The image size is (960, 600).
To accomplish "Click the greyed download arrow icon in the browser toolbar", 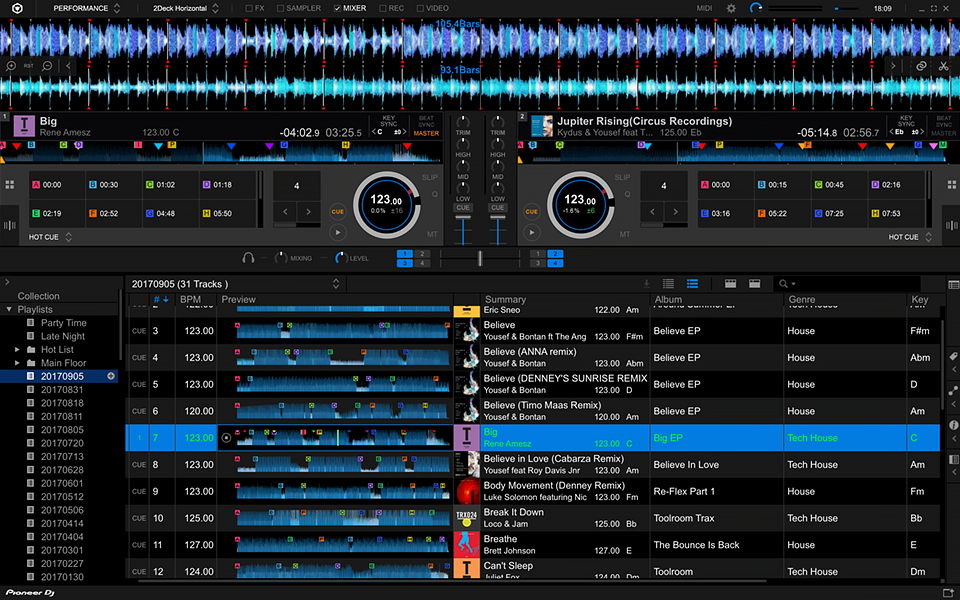I will pos(646,283).
